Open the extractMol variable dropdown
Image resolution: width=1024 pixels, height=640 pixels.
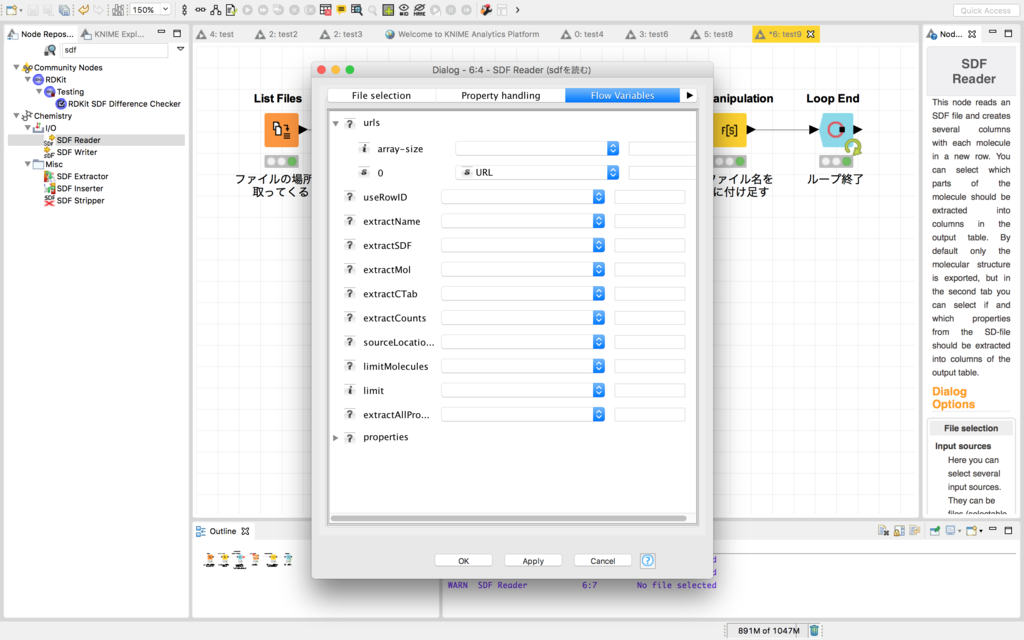click(598, 269)
